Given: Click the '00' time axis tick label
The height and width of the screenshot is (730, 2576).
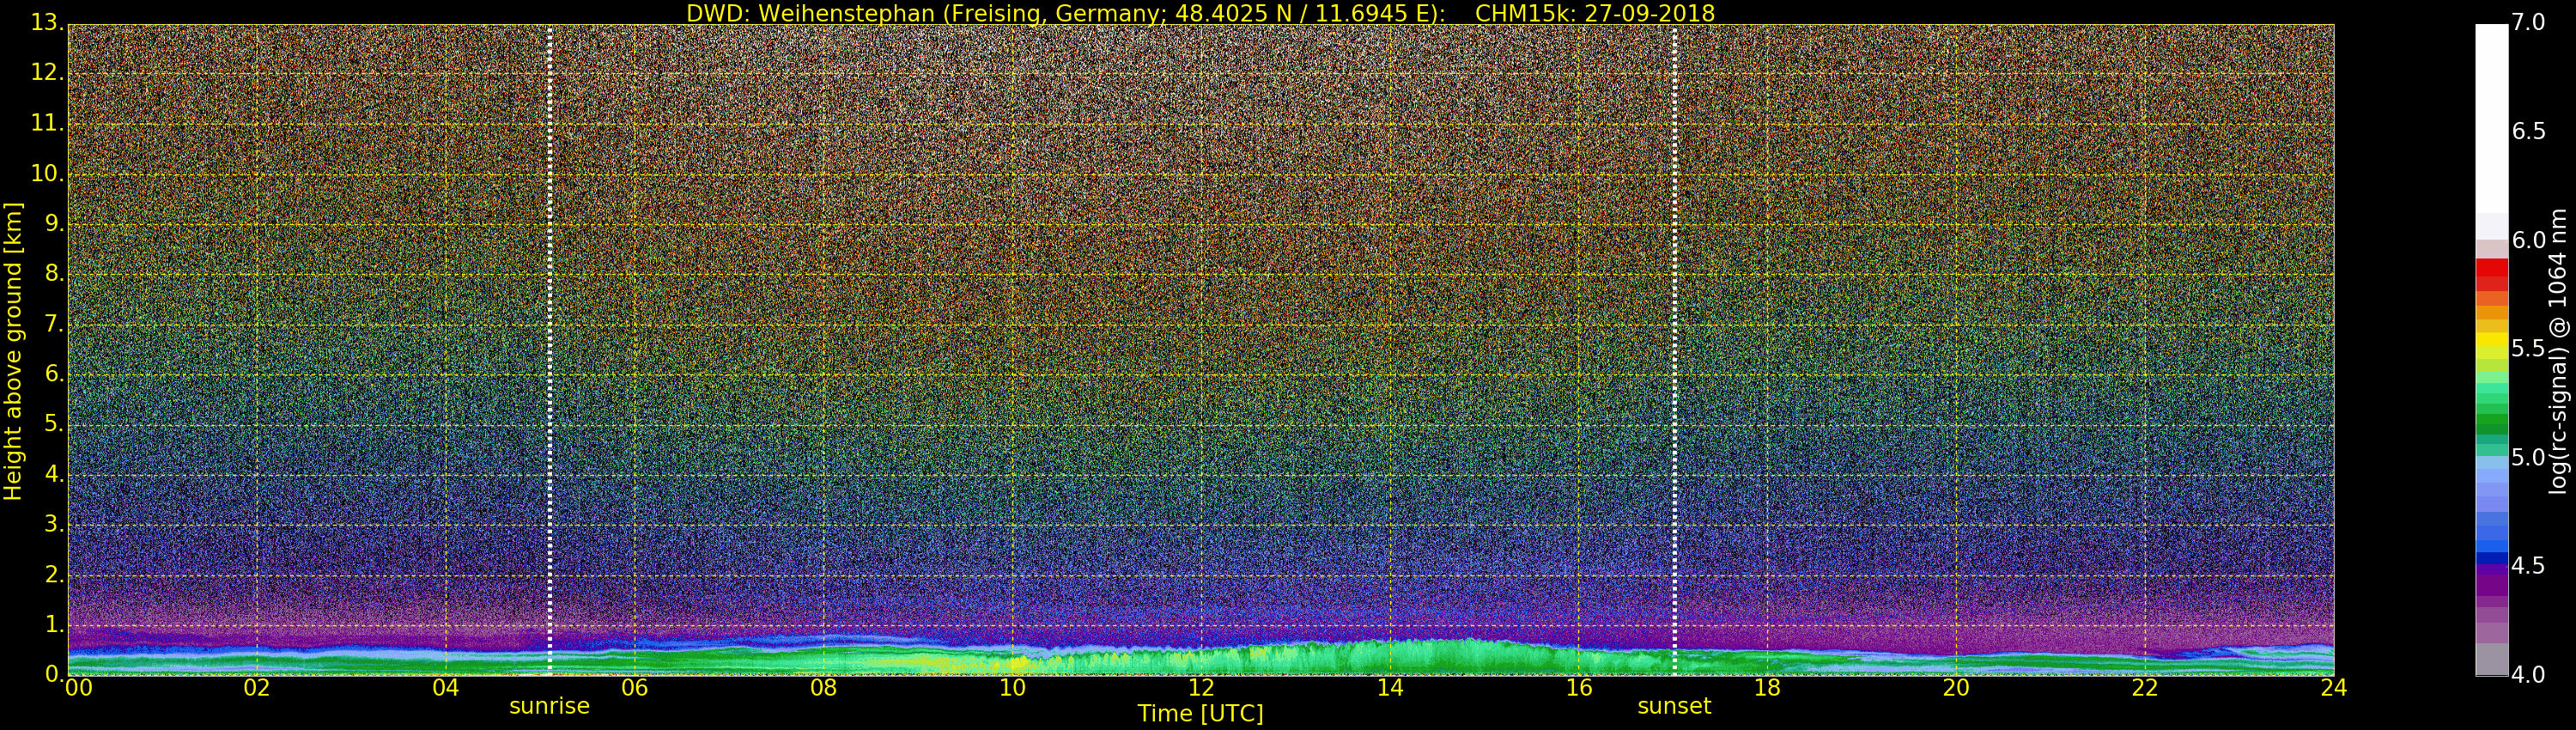Looking at the screenshot, I should click(78, 688).
